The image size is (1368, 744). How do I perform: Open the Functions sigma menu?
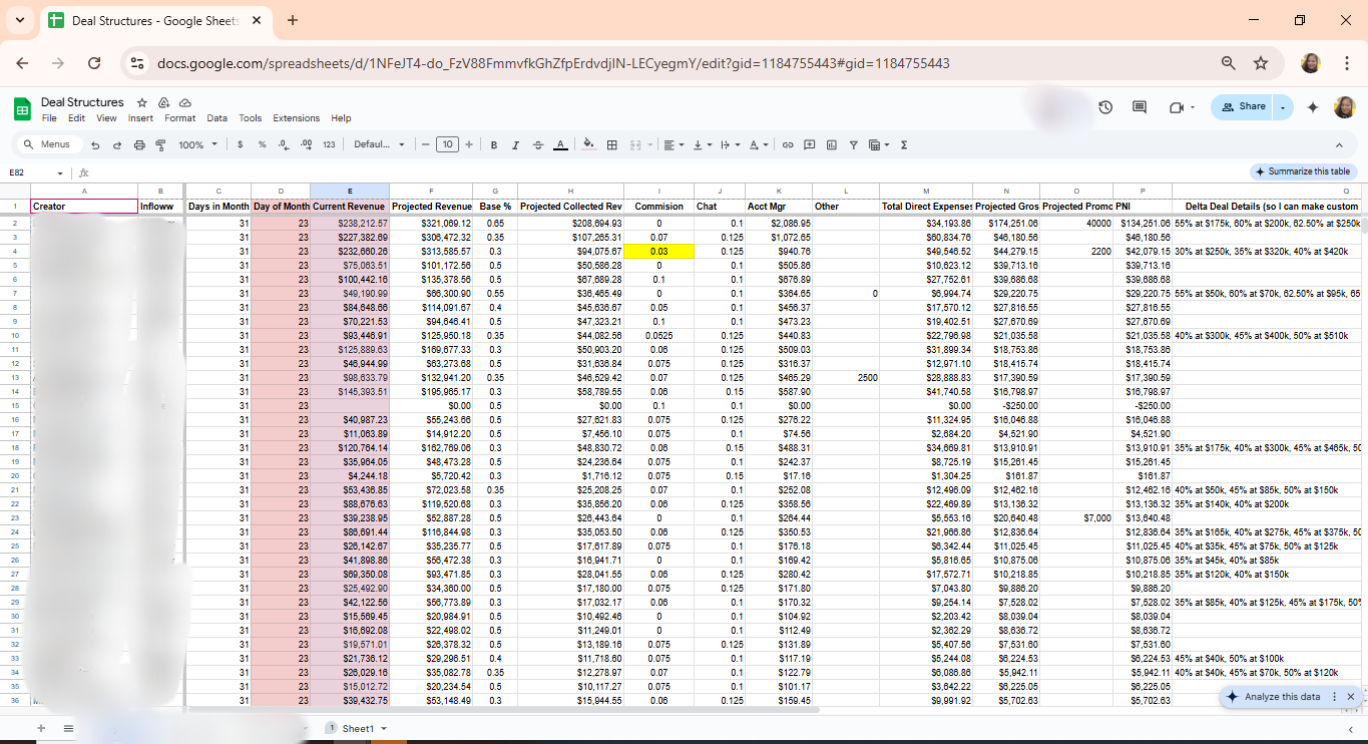pyautogui.click(x=904, y=145)
